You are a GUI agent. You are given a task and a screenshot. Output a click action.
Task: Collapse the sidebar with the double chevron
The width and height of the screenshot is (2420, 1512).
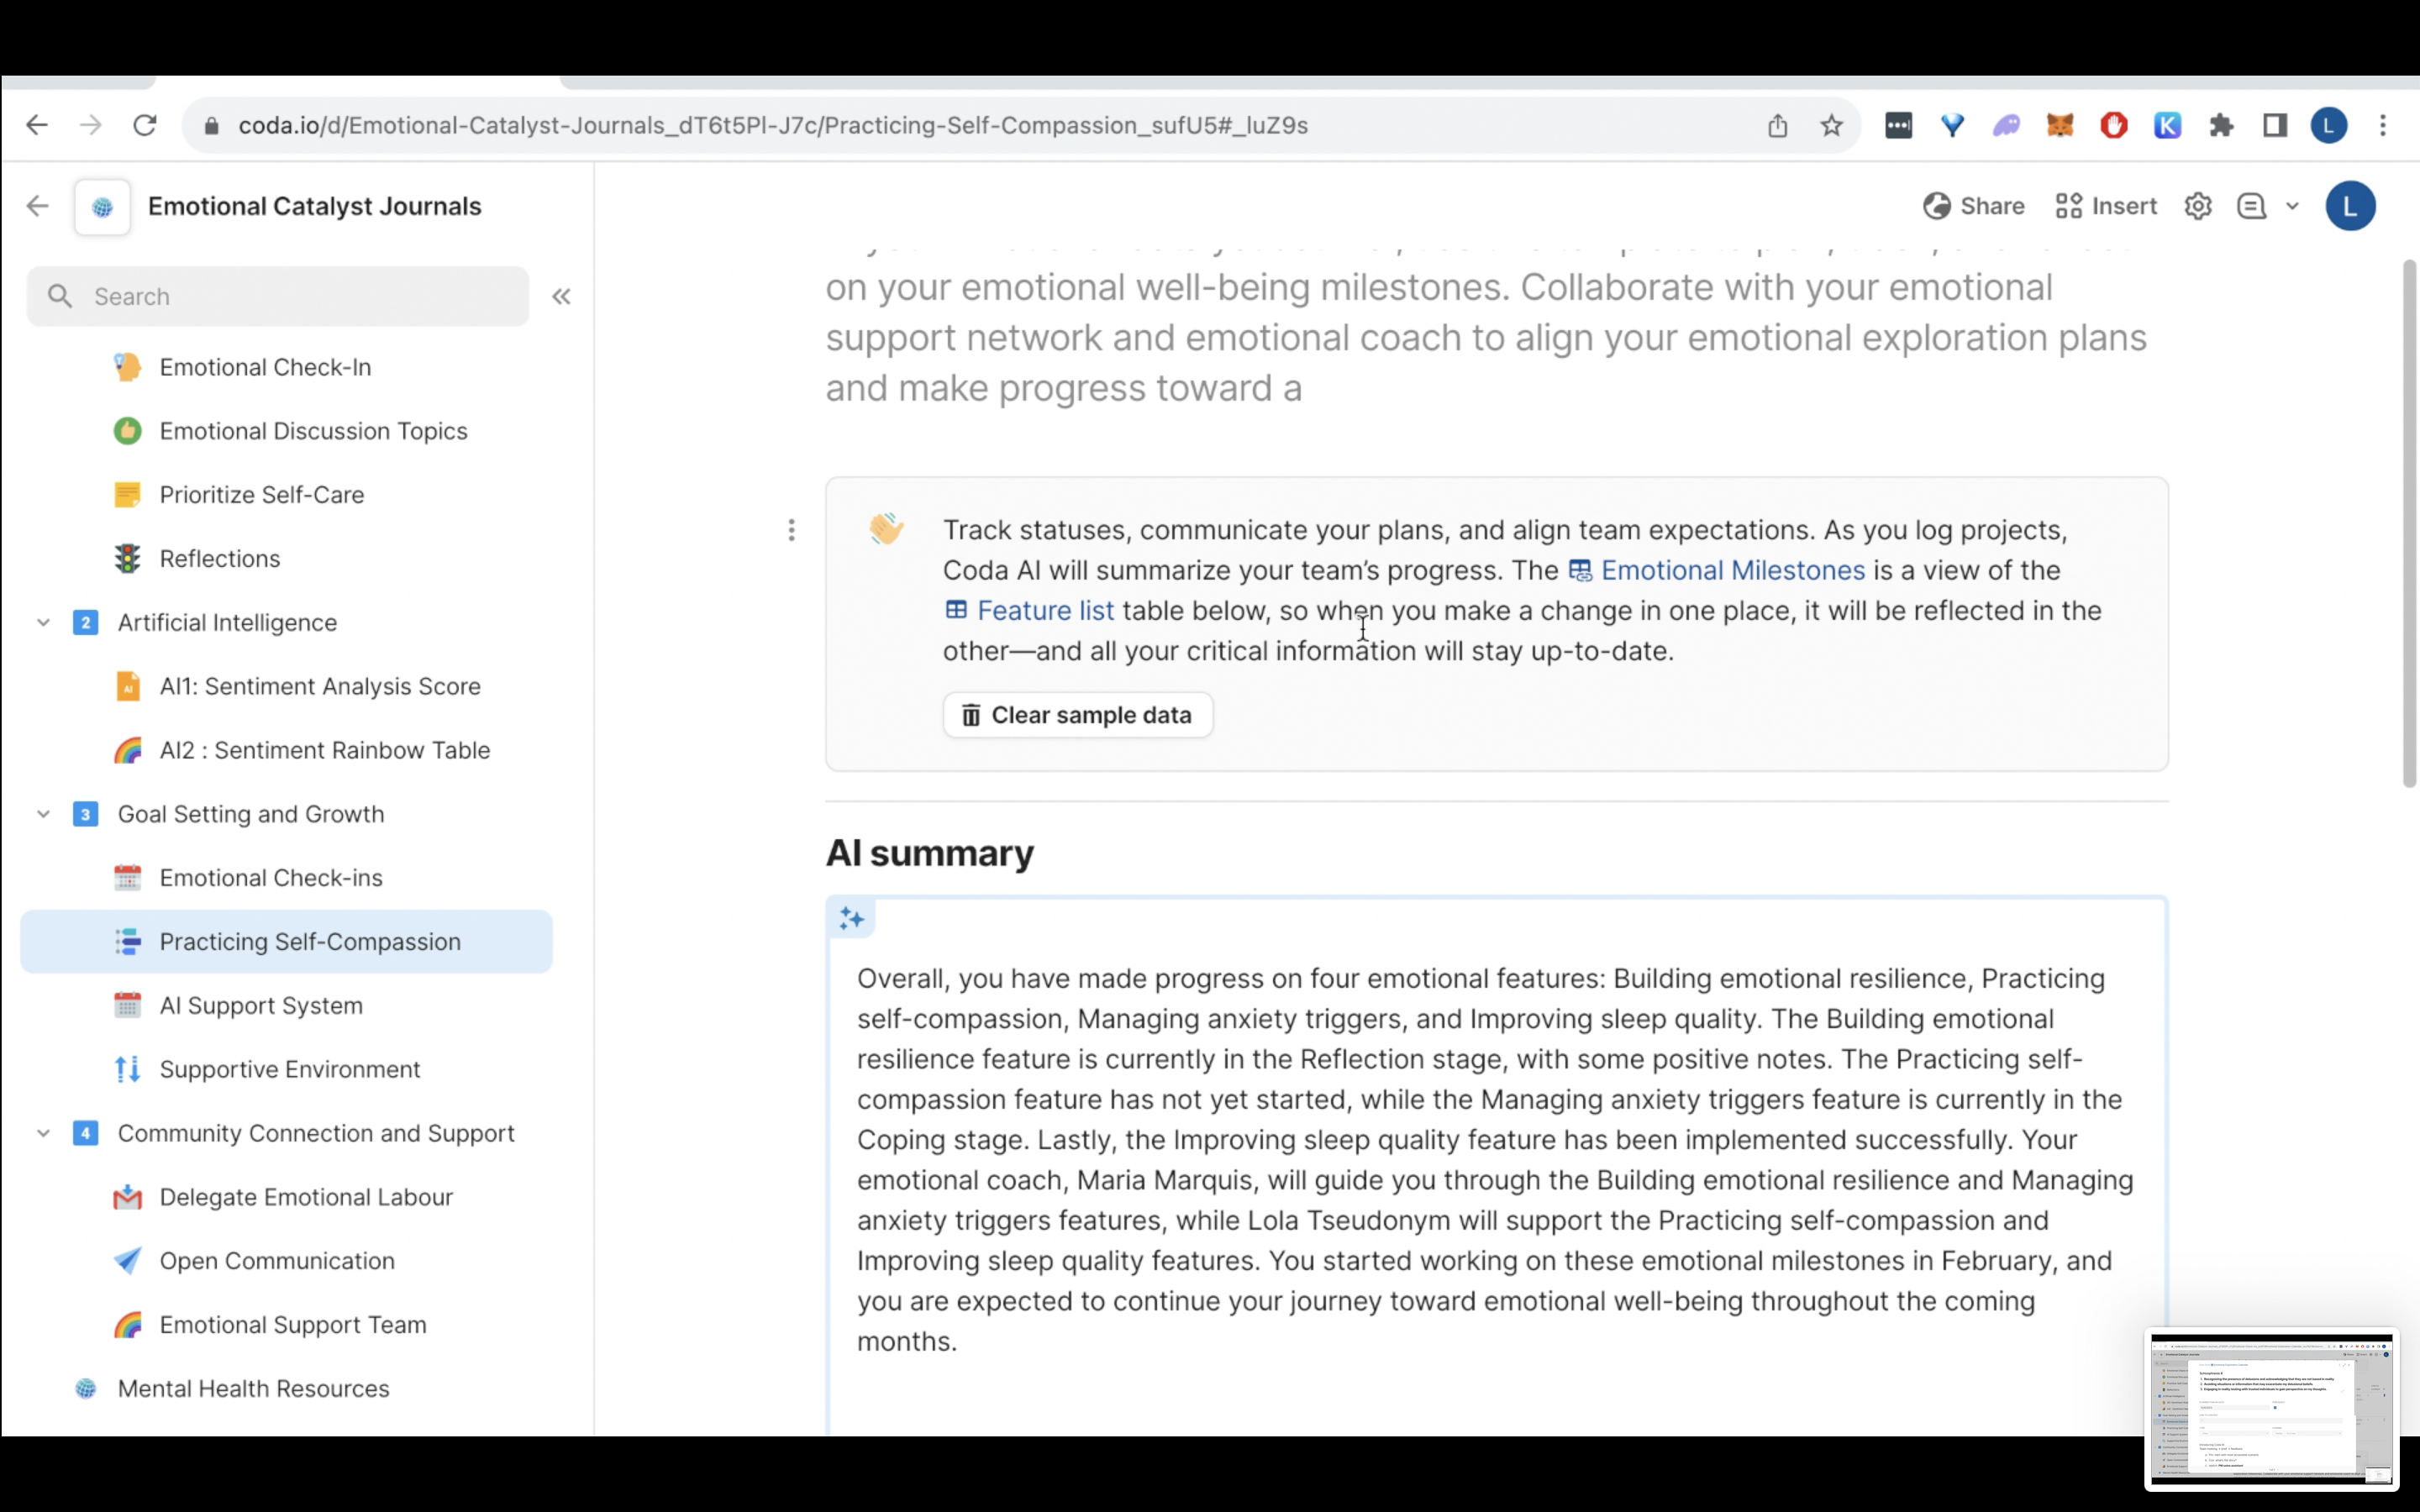click(x=561, y=296)
